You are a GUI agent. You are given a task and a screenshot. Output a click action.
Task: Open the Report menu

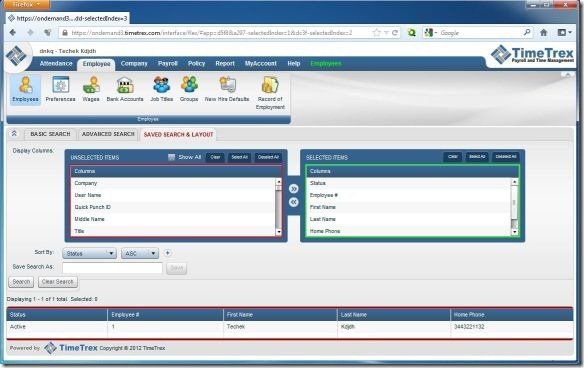225,64
